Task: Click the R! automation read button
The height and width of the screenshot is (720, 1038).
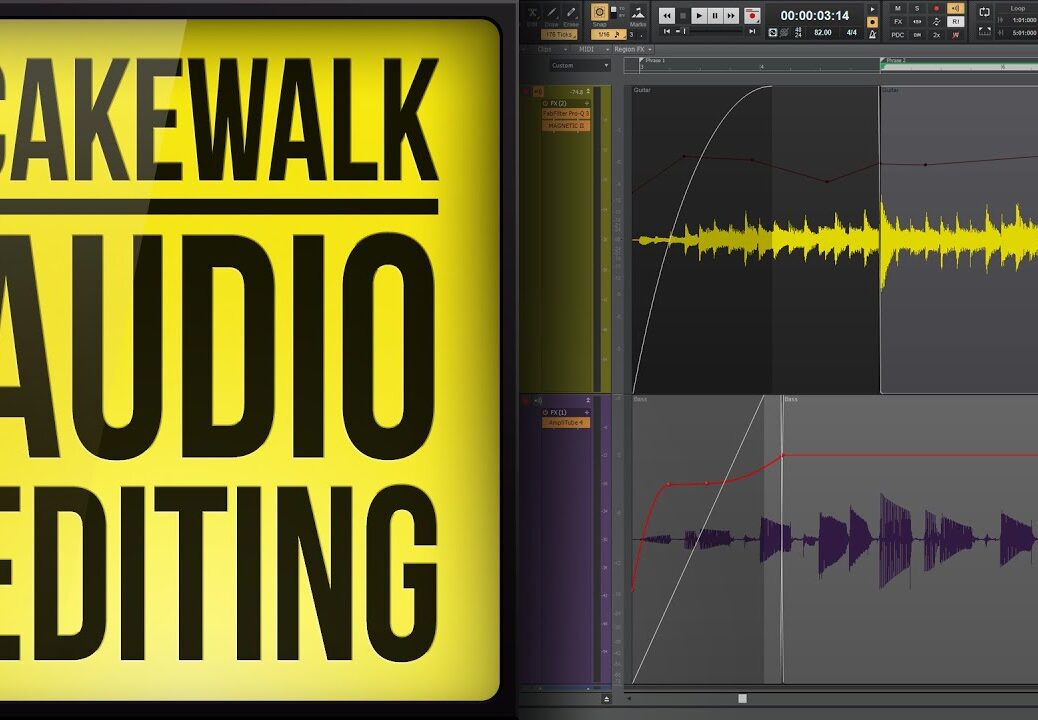Action: click(x=955, y=21)
